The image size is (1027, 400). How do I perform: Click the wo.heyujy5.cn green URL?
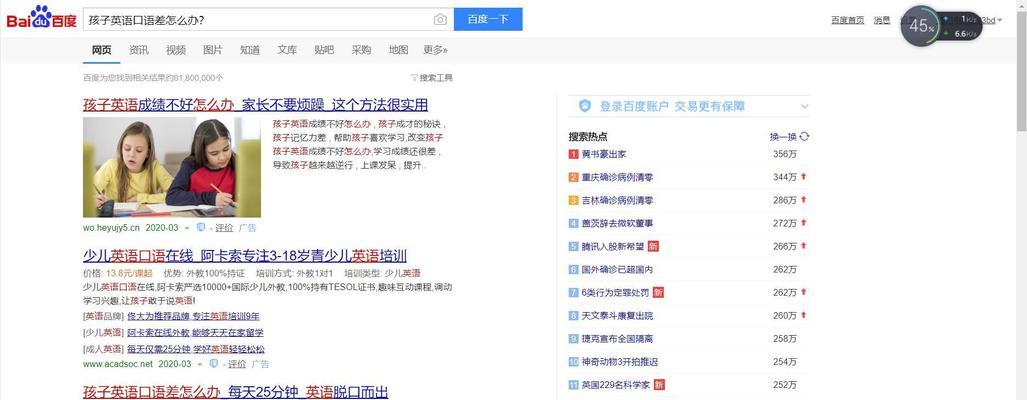point(111,228)
